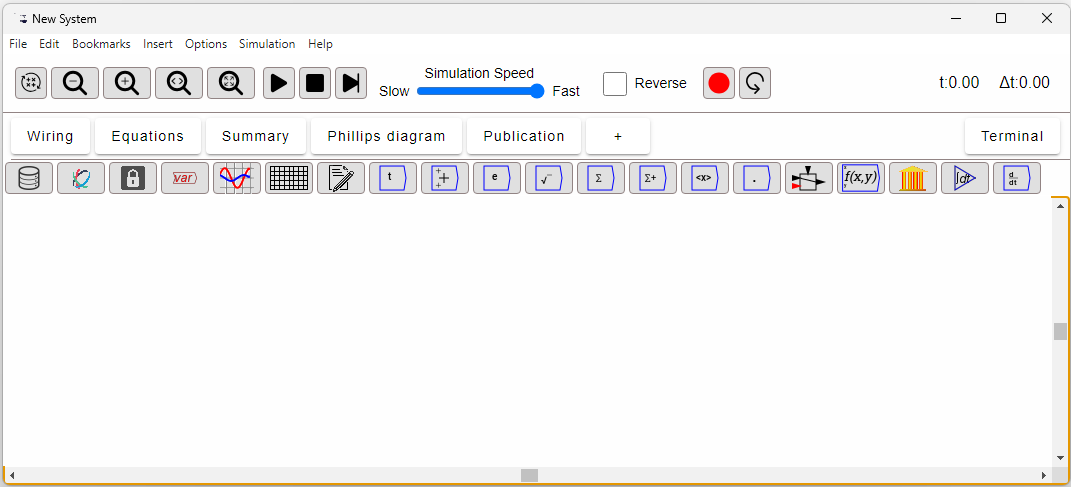
Task: Open the Bookmarks menu
Action: tap(101, 44)
